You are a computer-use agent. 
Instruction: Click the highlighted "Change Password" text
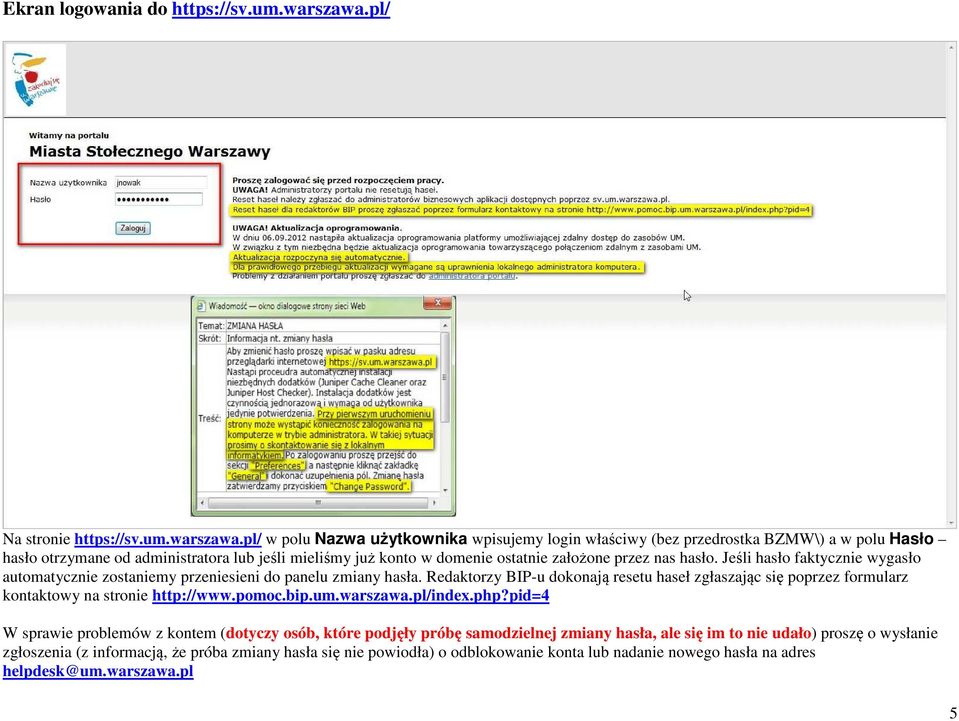[x=369, y=487]
